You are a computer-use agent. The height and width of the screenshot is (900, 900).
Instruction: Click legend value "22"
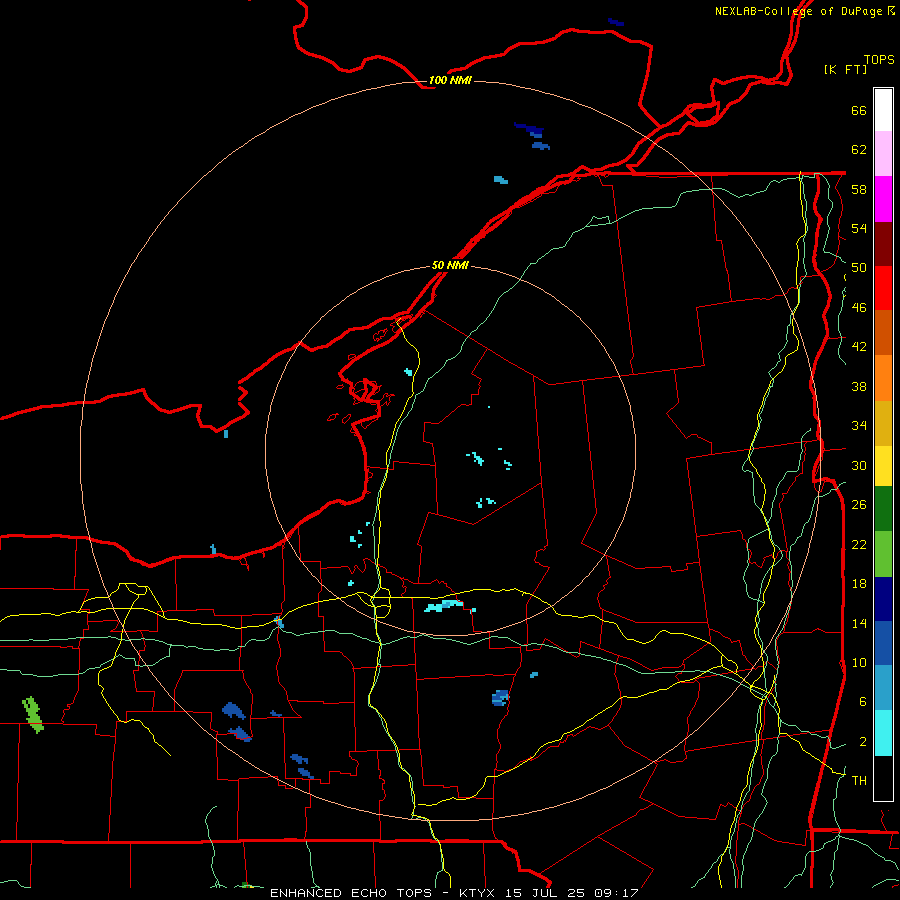(x=859, y=544)
